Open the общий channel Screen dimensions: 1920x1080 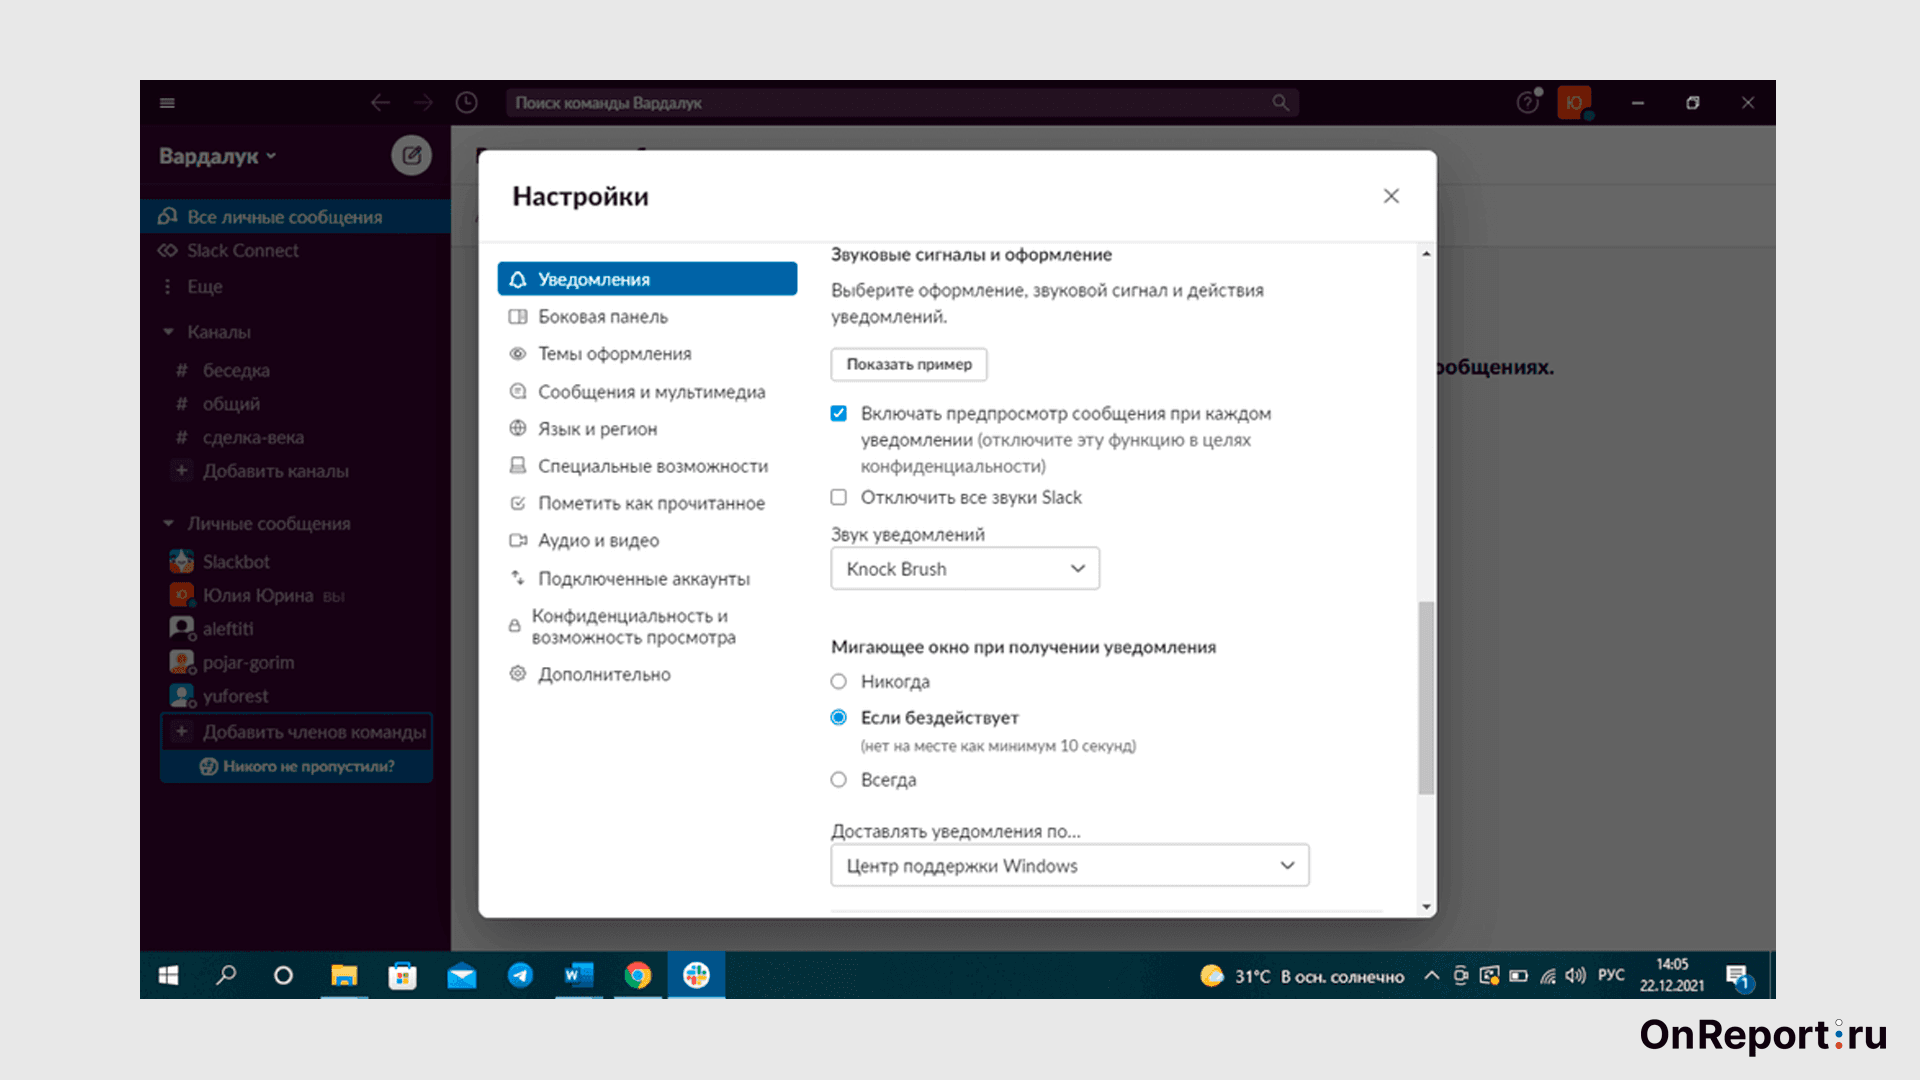219,404
